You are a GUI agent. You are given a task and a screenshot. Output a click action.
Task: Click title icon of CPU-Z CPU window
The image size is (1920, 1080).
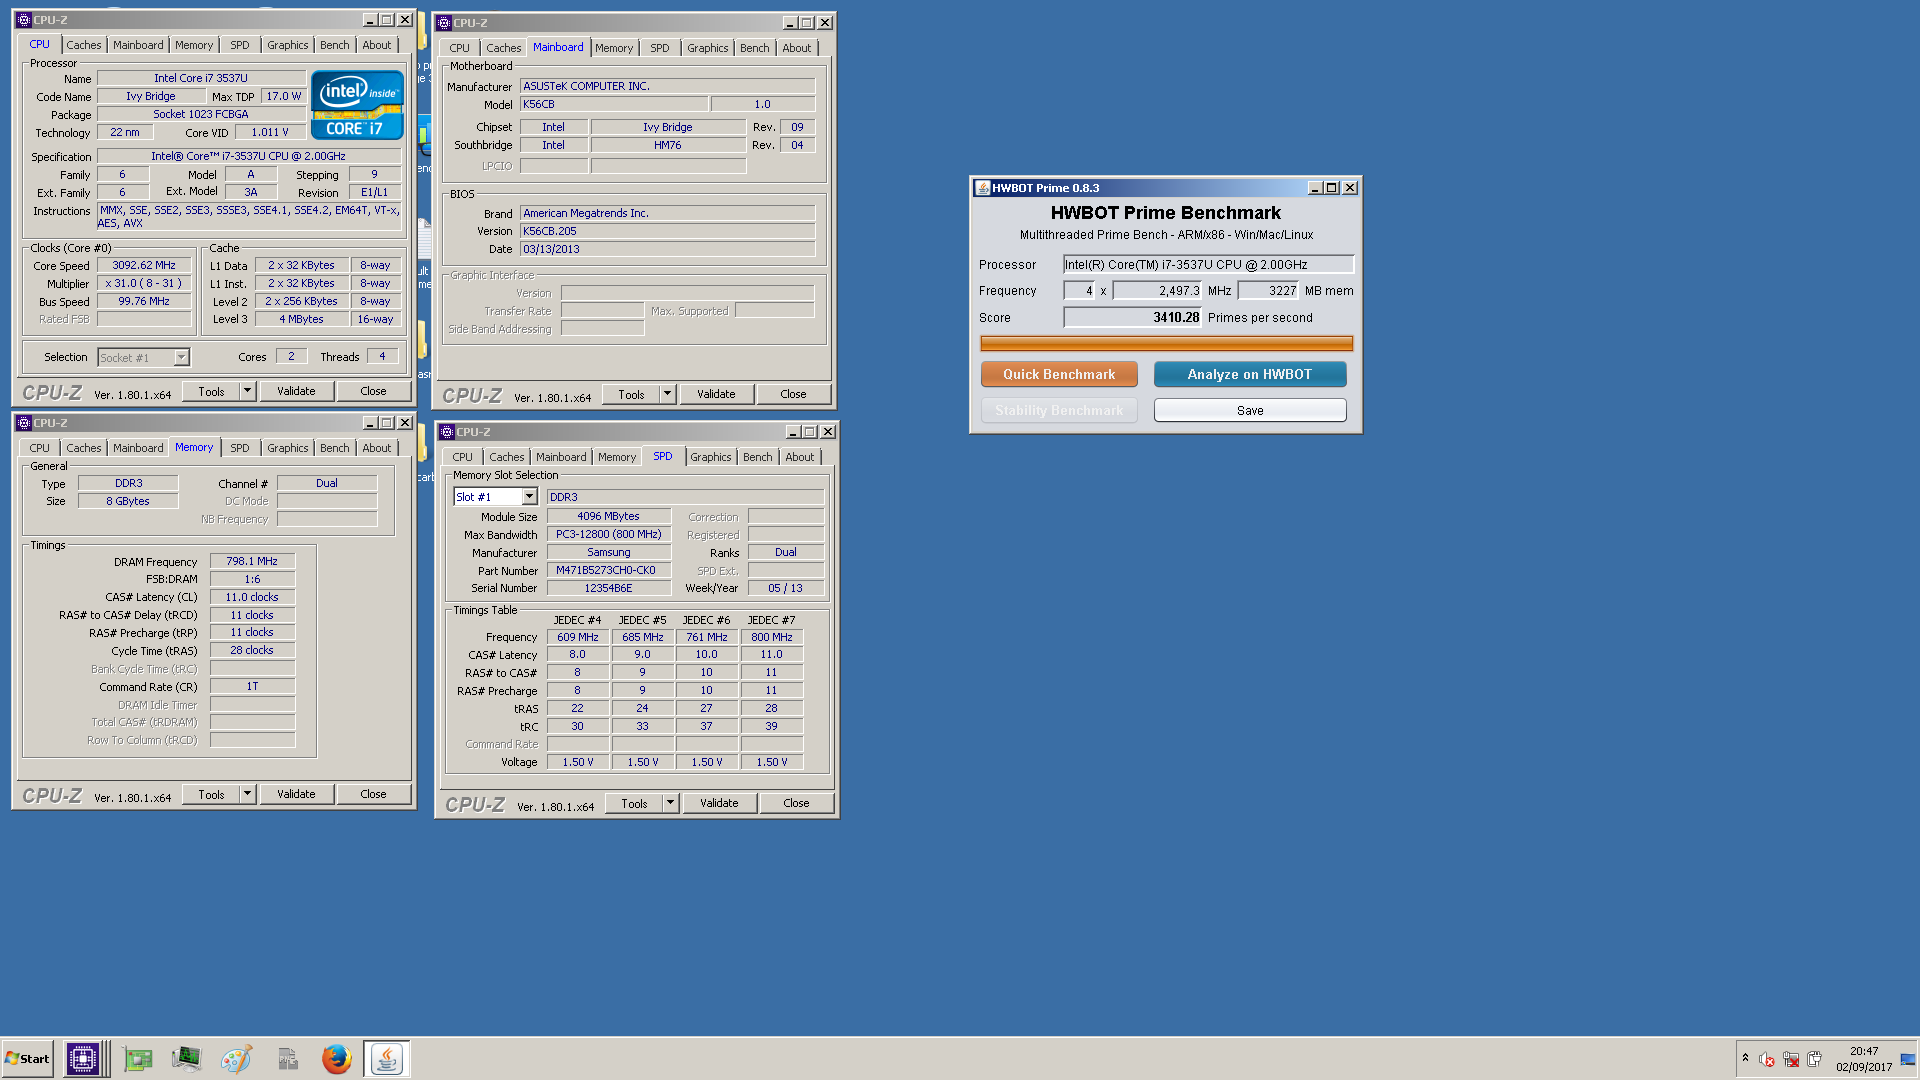24,20
